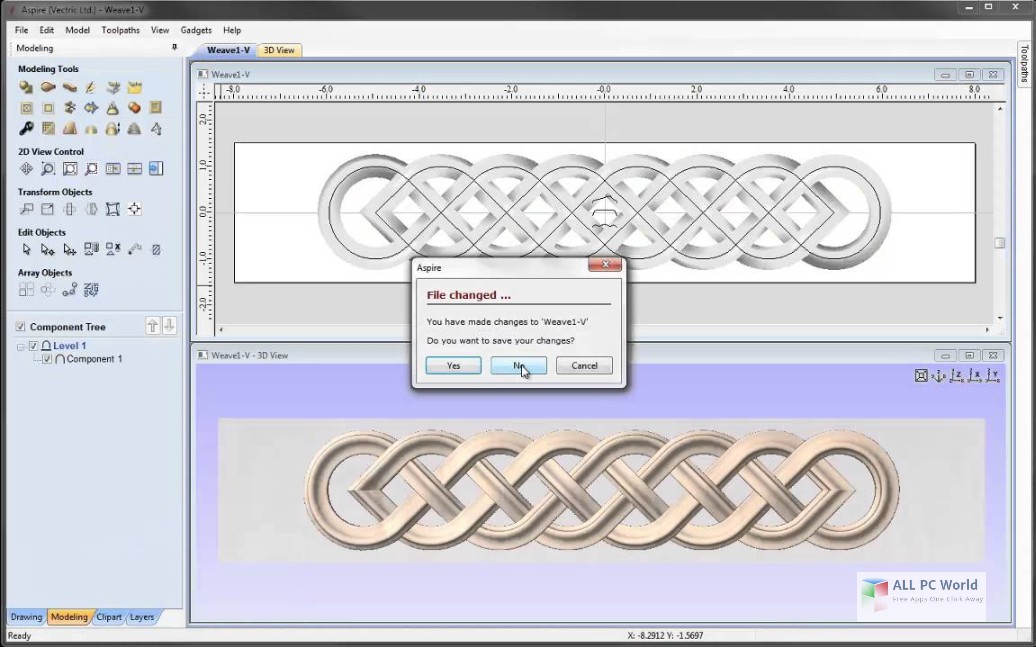Viewport: 1036px width, 647px height.
Task: Open the Edit menu
Action: (46, 30)
